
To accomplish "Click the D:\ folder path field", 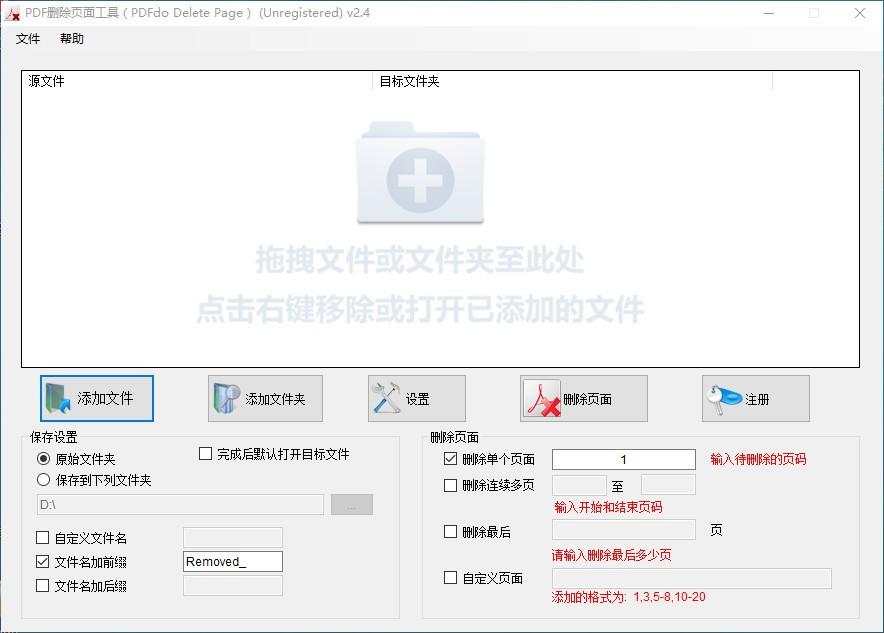I will point(180,504).
